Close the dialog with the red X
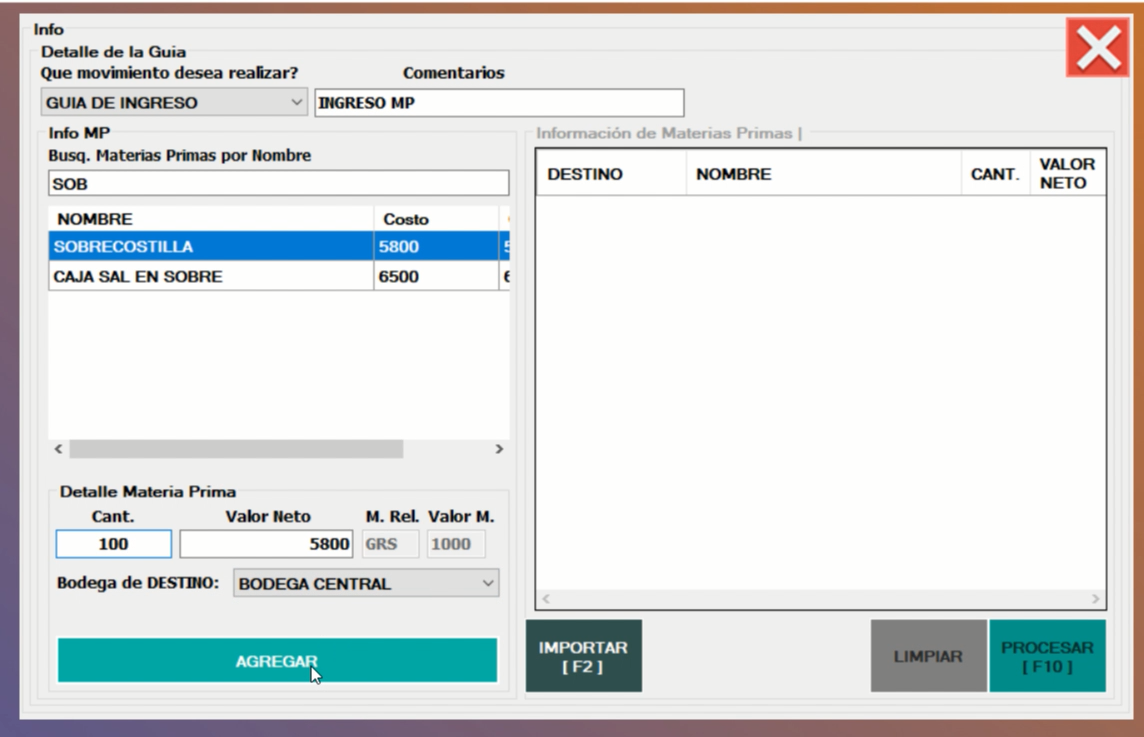Viewport: 1144px width, 737px height. point(1097,48)
